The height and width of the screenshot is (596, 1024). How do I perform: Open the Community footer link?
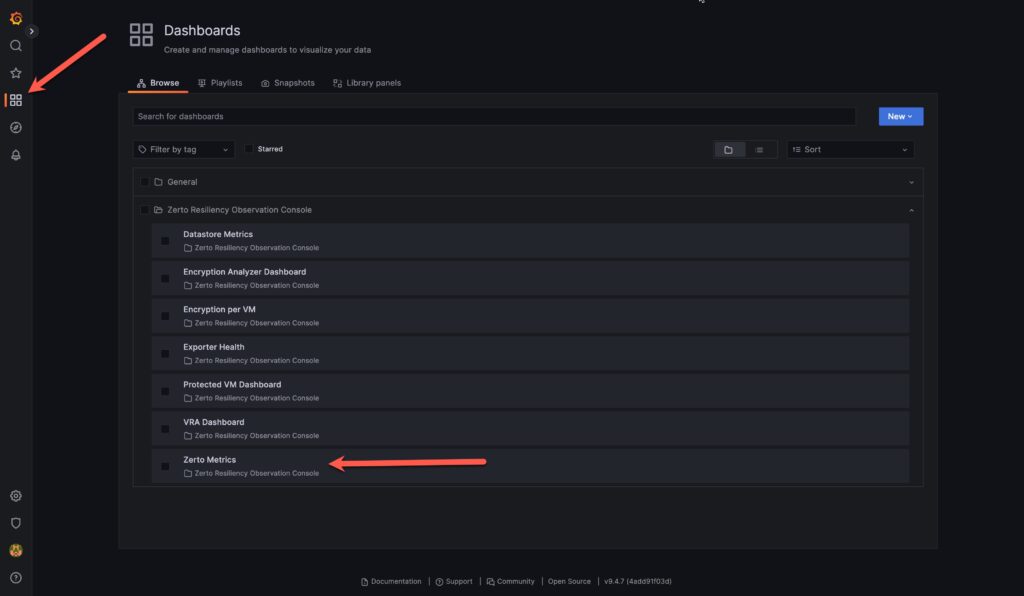coord(511,582)
